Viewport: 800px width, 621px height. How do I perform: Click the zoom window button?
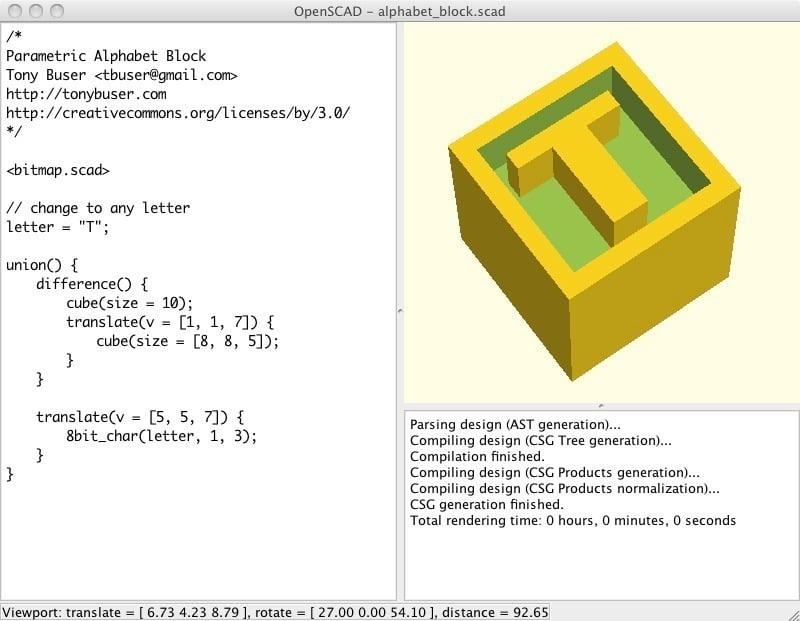point(57,11)
